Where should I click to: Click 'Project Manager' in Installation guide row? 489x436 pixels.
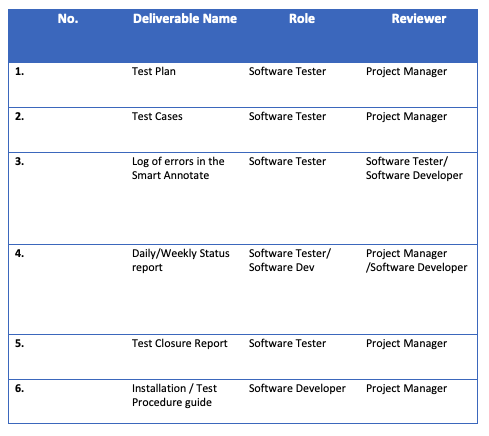(x=406, y=389)
